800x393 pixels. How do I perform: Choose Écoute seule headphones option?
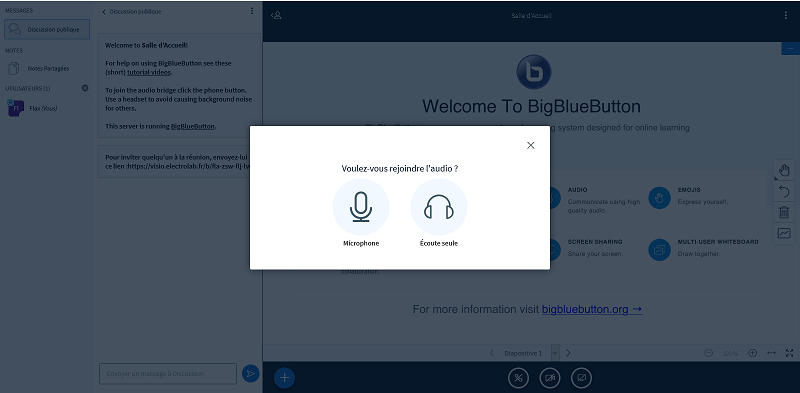(439, 207)
